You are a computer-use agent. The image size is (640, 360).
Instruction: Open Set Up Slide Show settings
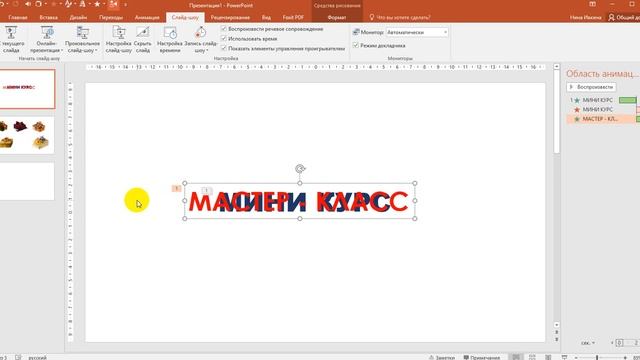pos(119,39)
